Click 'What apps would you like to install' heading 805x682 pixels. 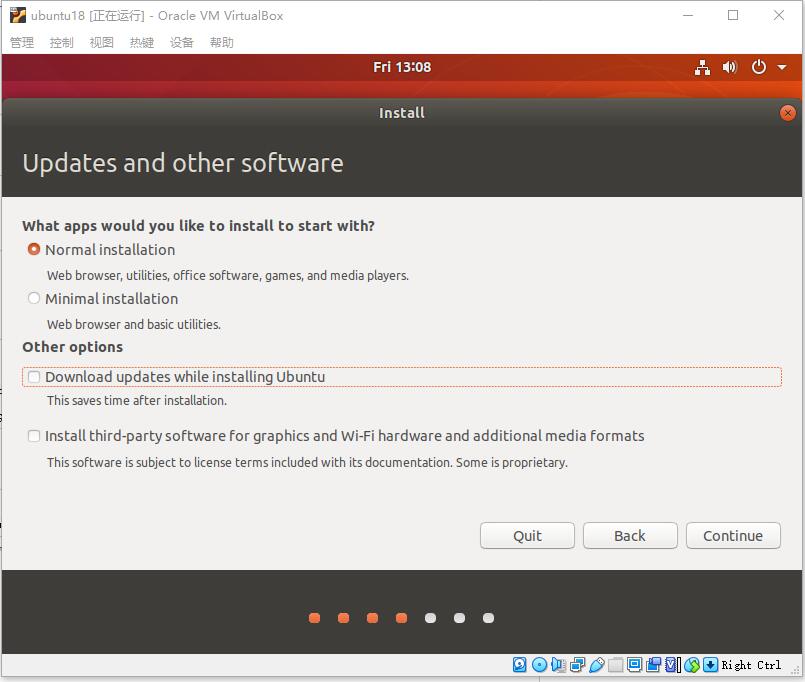[x=198, y=226]
